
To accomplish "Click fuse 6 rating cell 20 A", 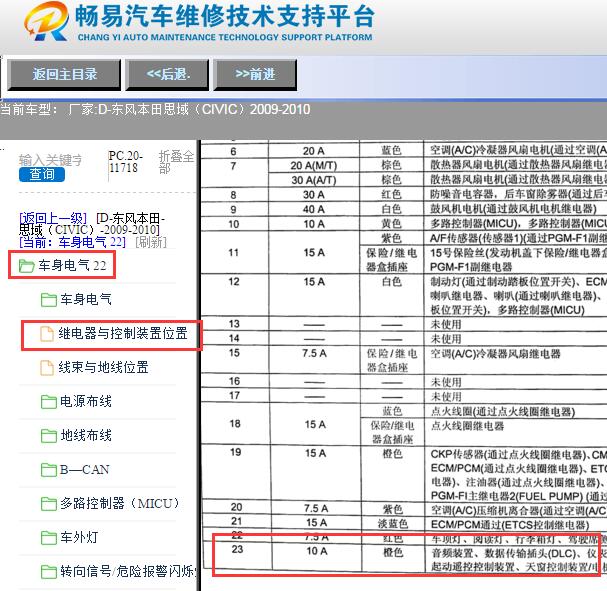I will (x=314, y=151).
